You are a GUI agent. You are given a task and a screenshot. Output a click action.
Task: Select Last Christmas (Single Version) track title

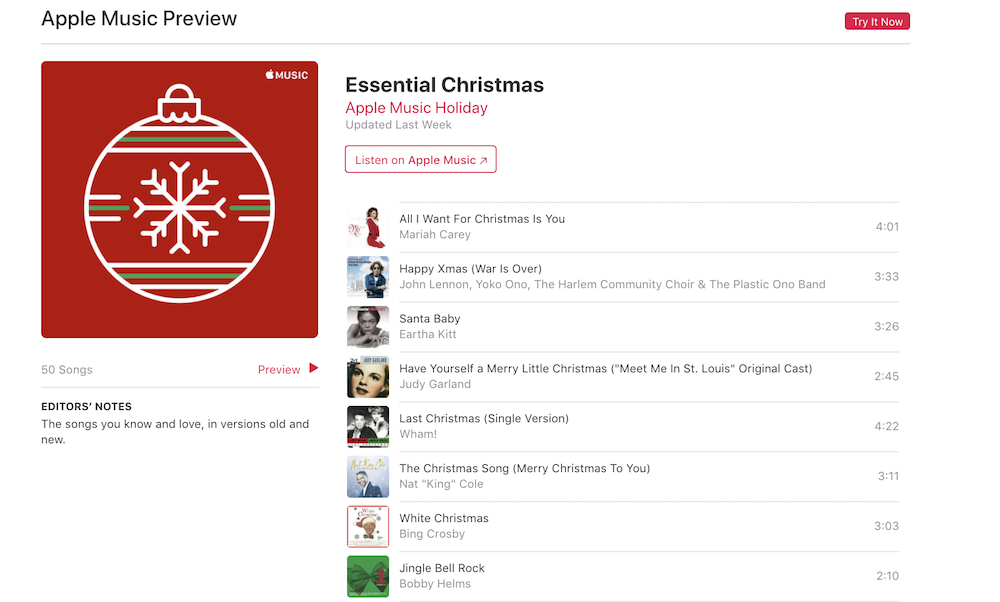[484, 419]
